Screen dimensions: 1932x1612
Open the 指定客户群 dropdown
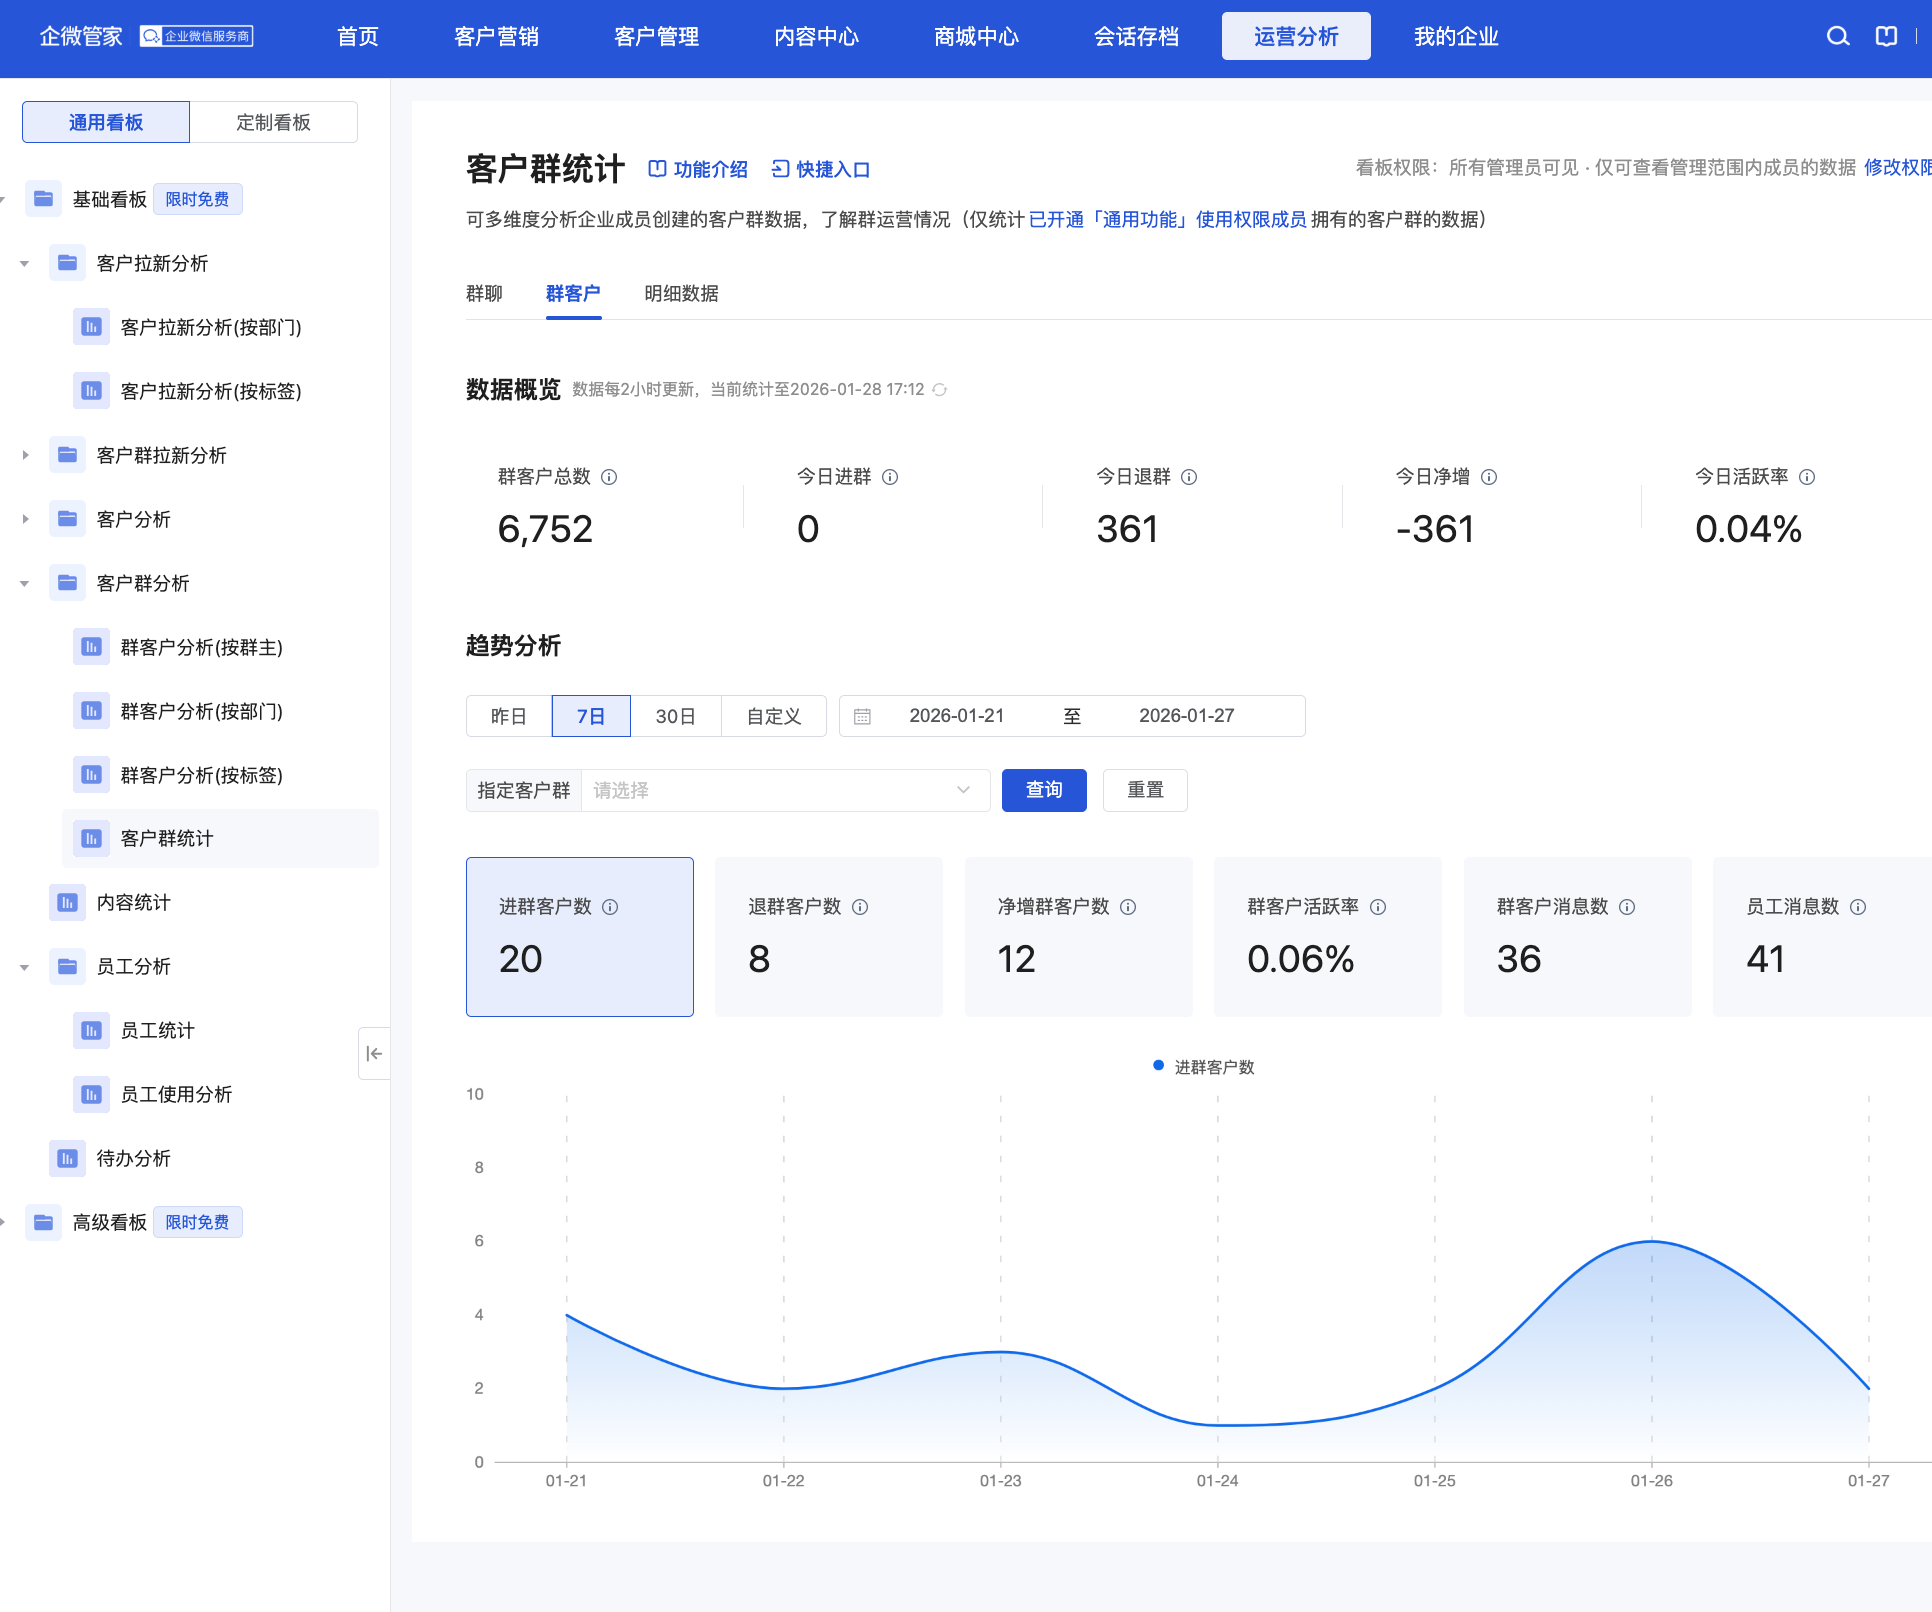pyautogui.click(x=785, y=790)
